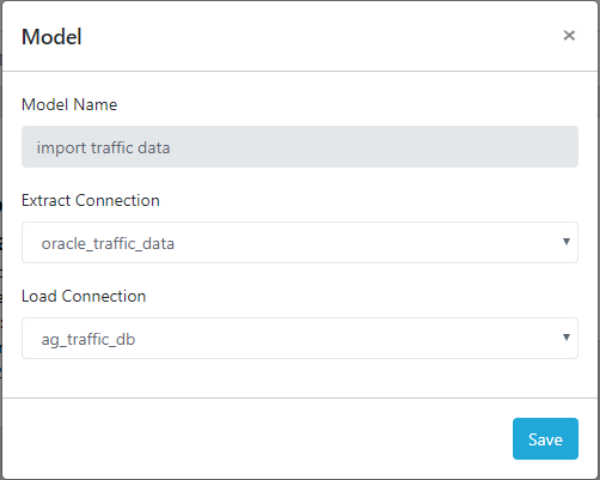Click the Save button
600x480 pixels.
[x=545, y=439]
